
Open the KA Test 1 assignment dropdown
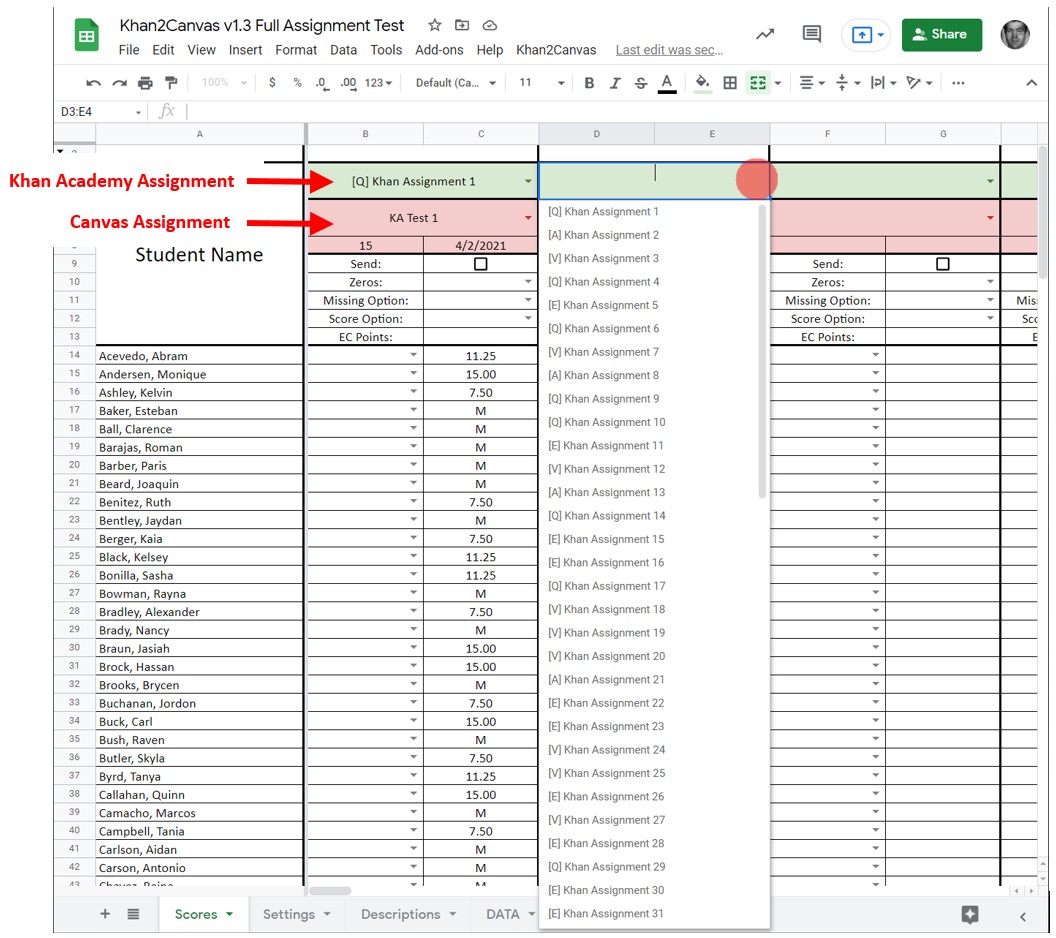[529, 219]
